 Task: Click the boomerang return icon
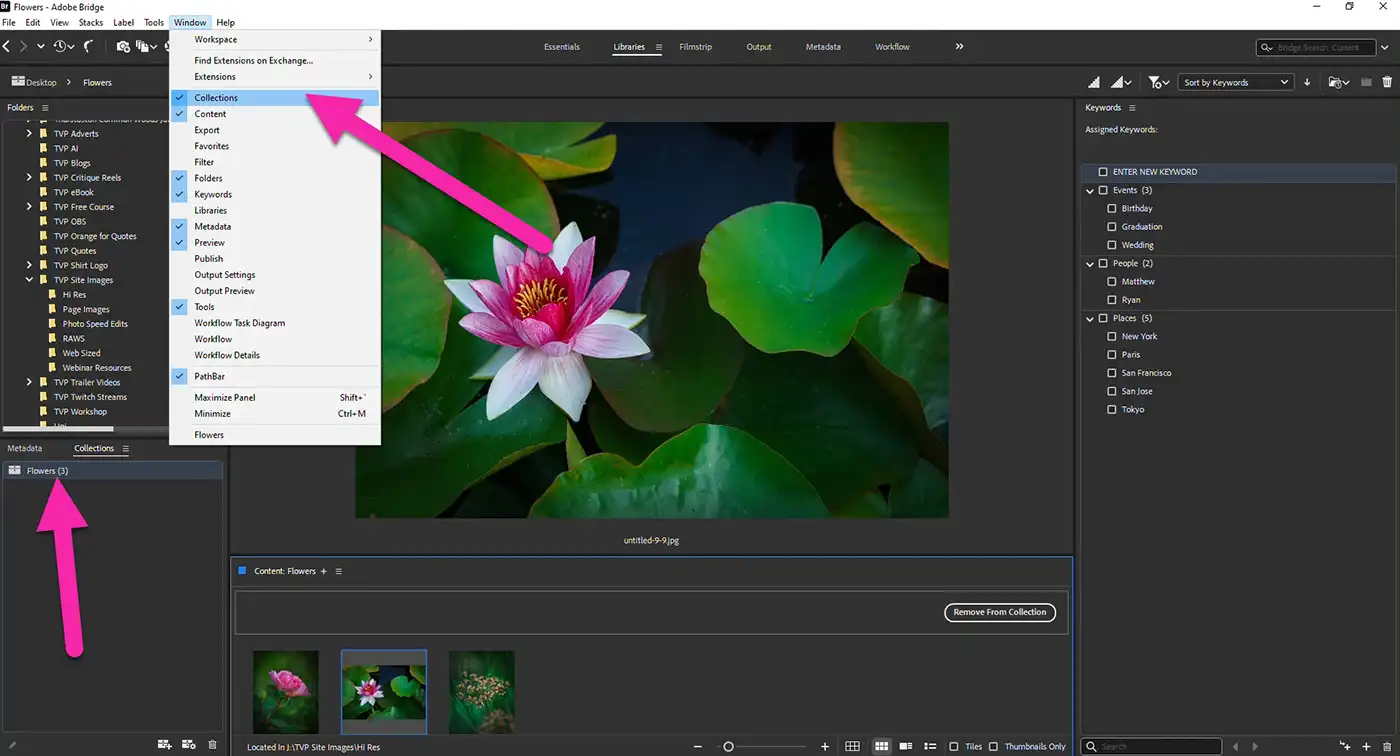[x=88, y=46]
